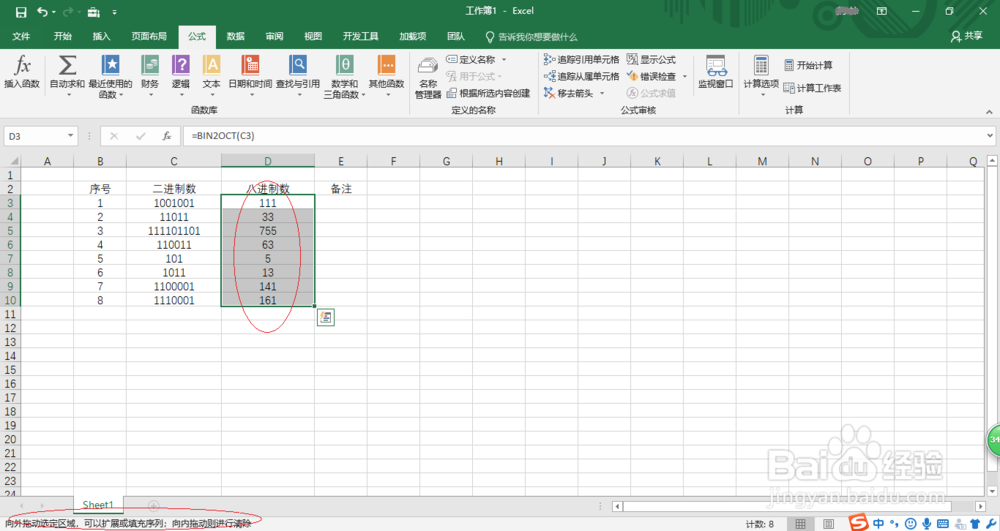Toggle Show Formulas (显示公式)

pos(651,59)
